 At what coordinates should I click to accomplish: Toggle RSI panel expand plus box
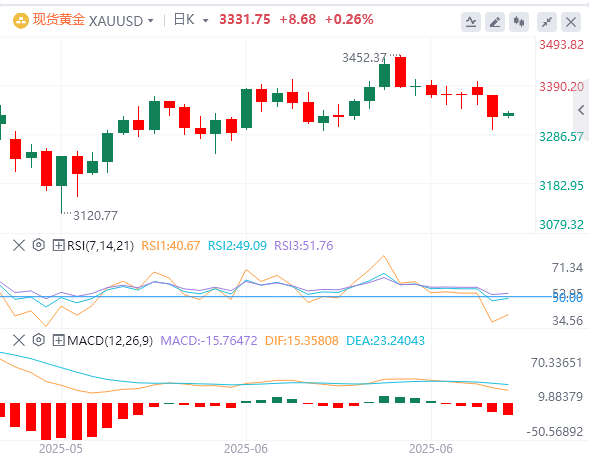click(x=58, y=246)
